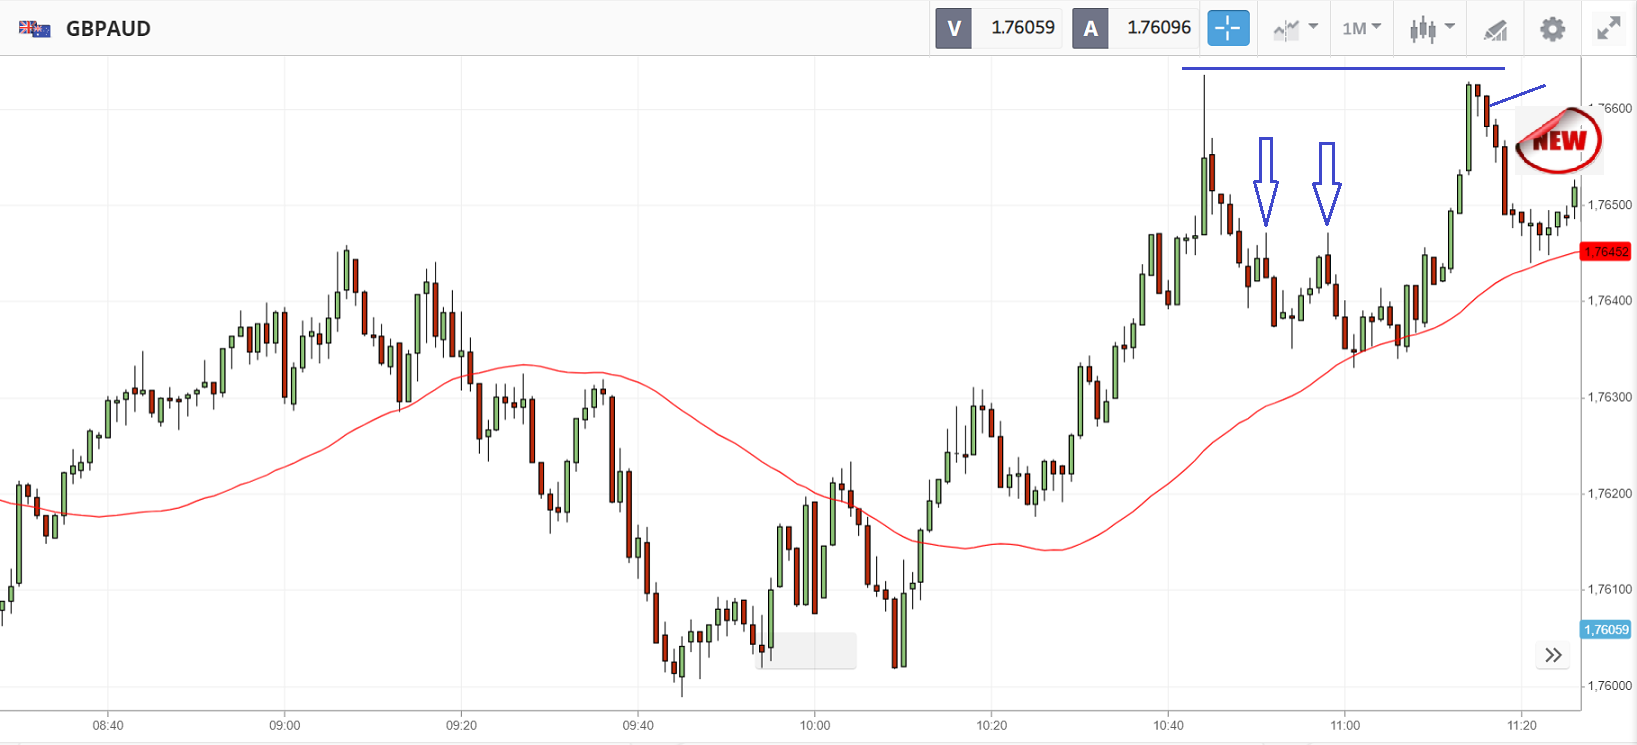Click the GBPAUD instrument name
The image size is (1637, 745).
108,28
